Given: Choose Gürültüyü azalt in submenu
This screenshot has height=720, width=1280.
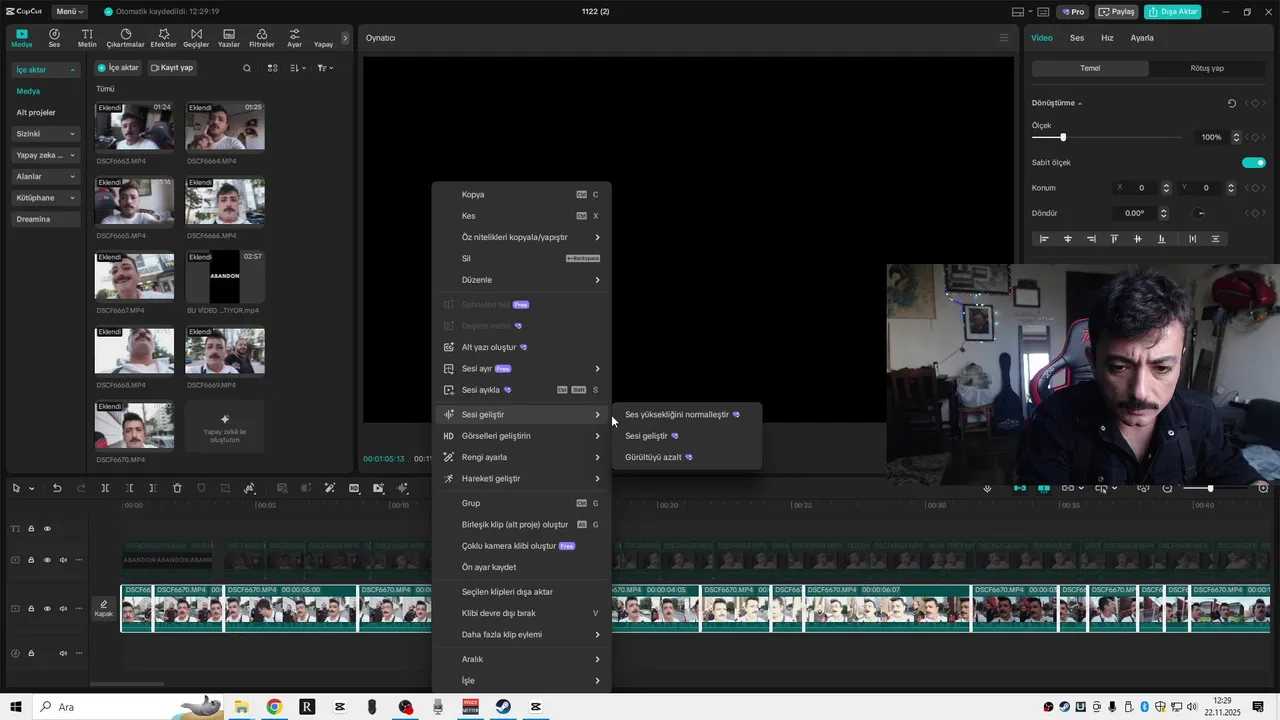Looking at the screenshot, I should tap(686, 457).
